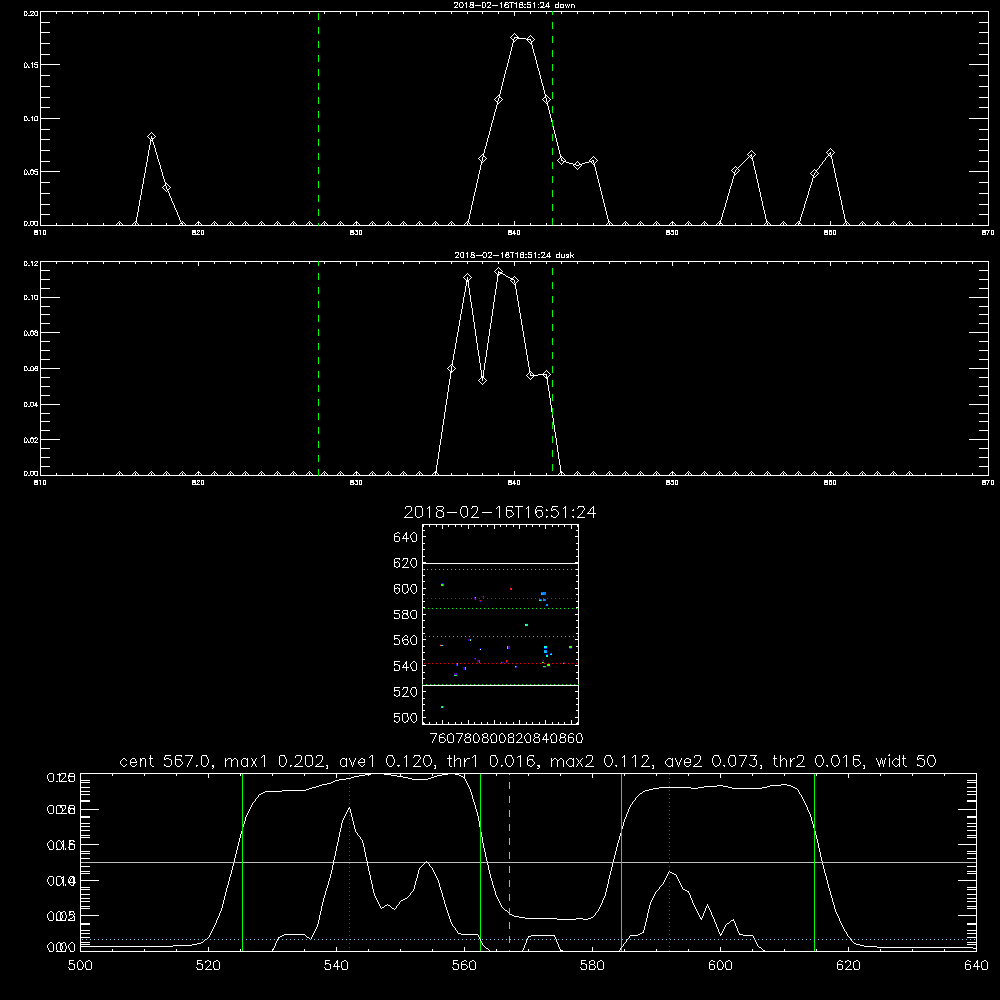This screenshot has width=1000, height=1000.
Task: Click the tallest diamond marker in dusk plot
Action: point(499,272)
